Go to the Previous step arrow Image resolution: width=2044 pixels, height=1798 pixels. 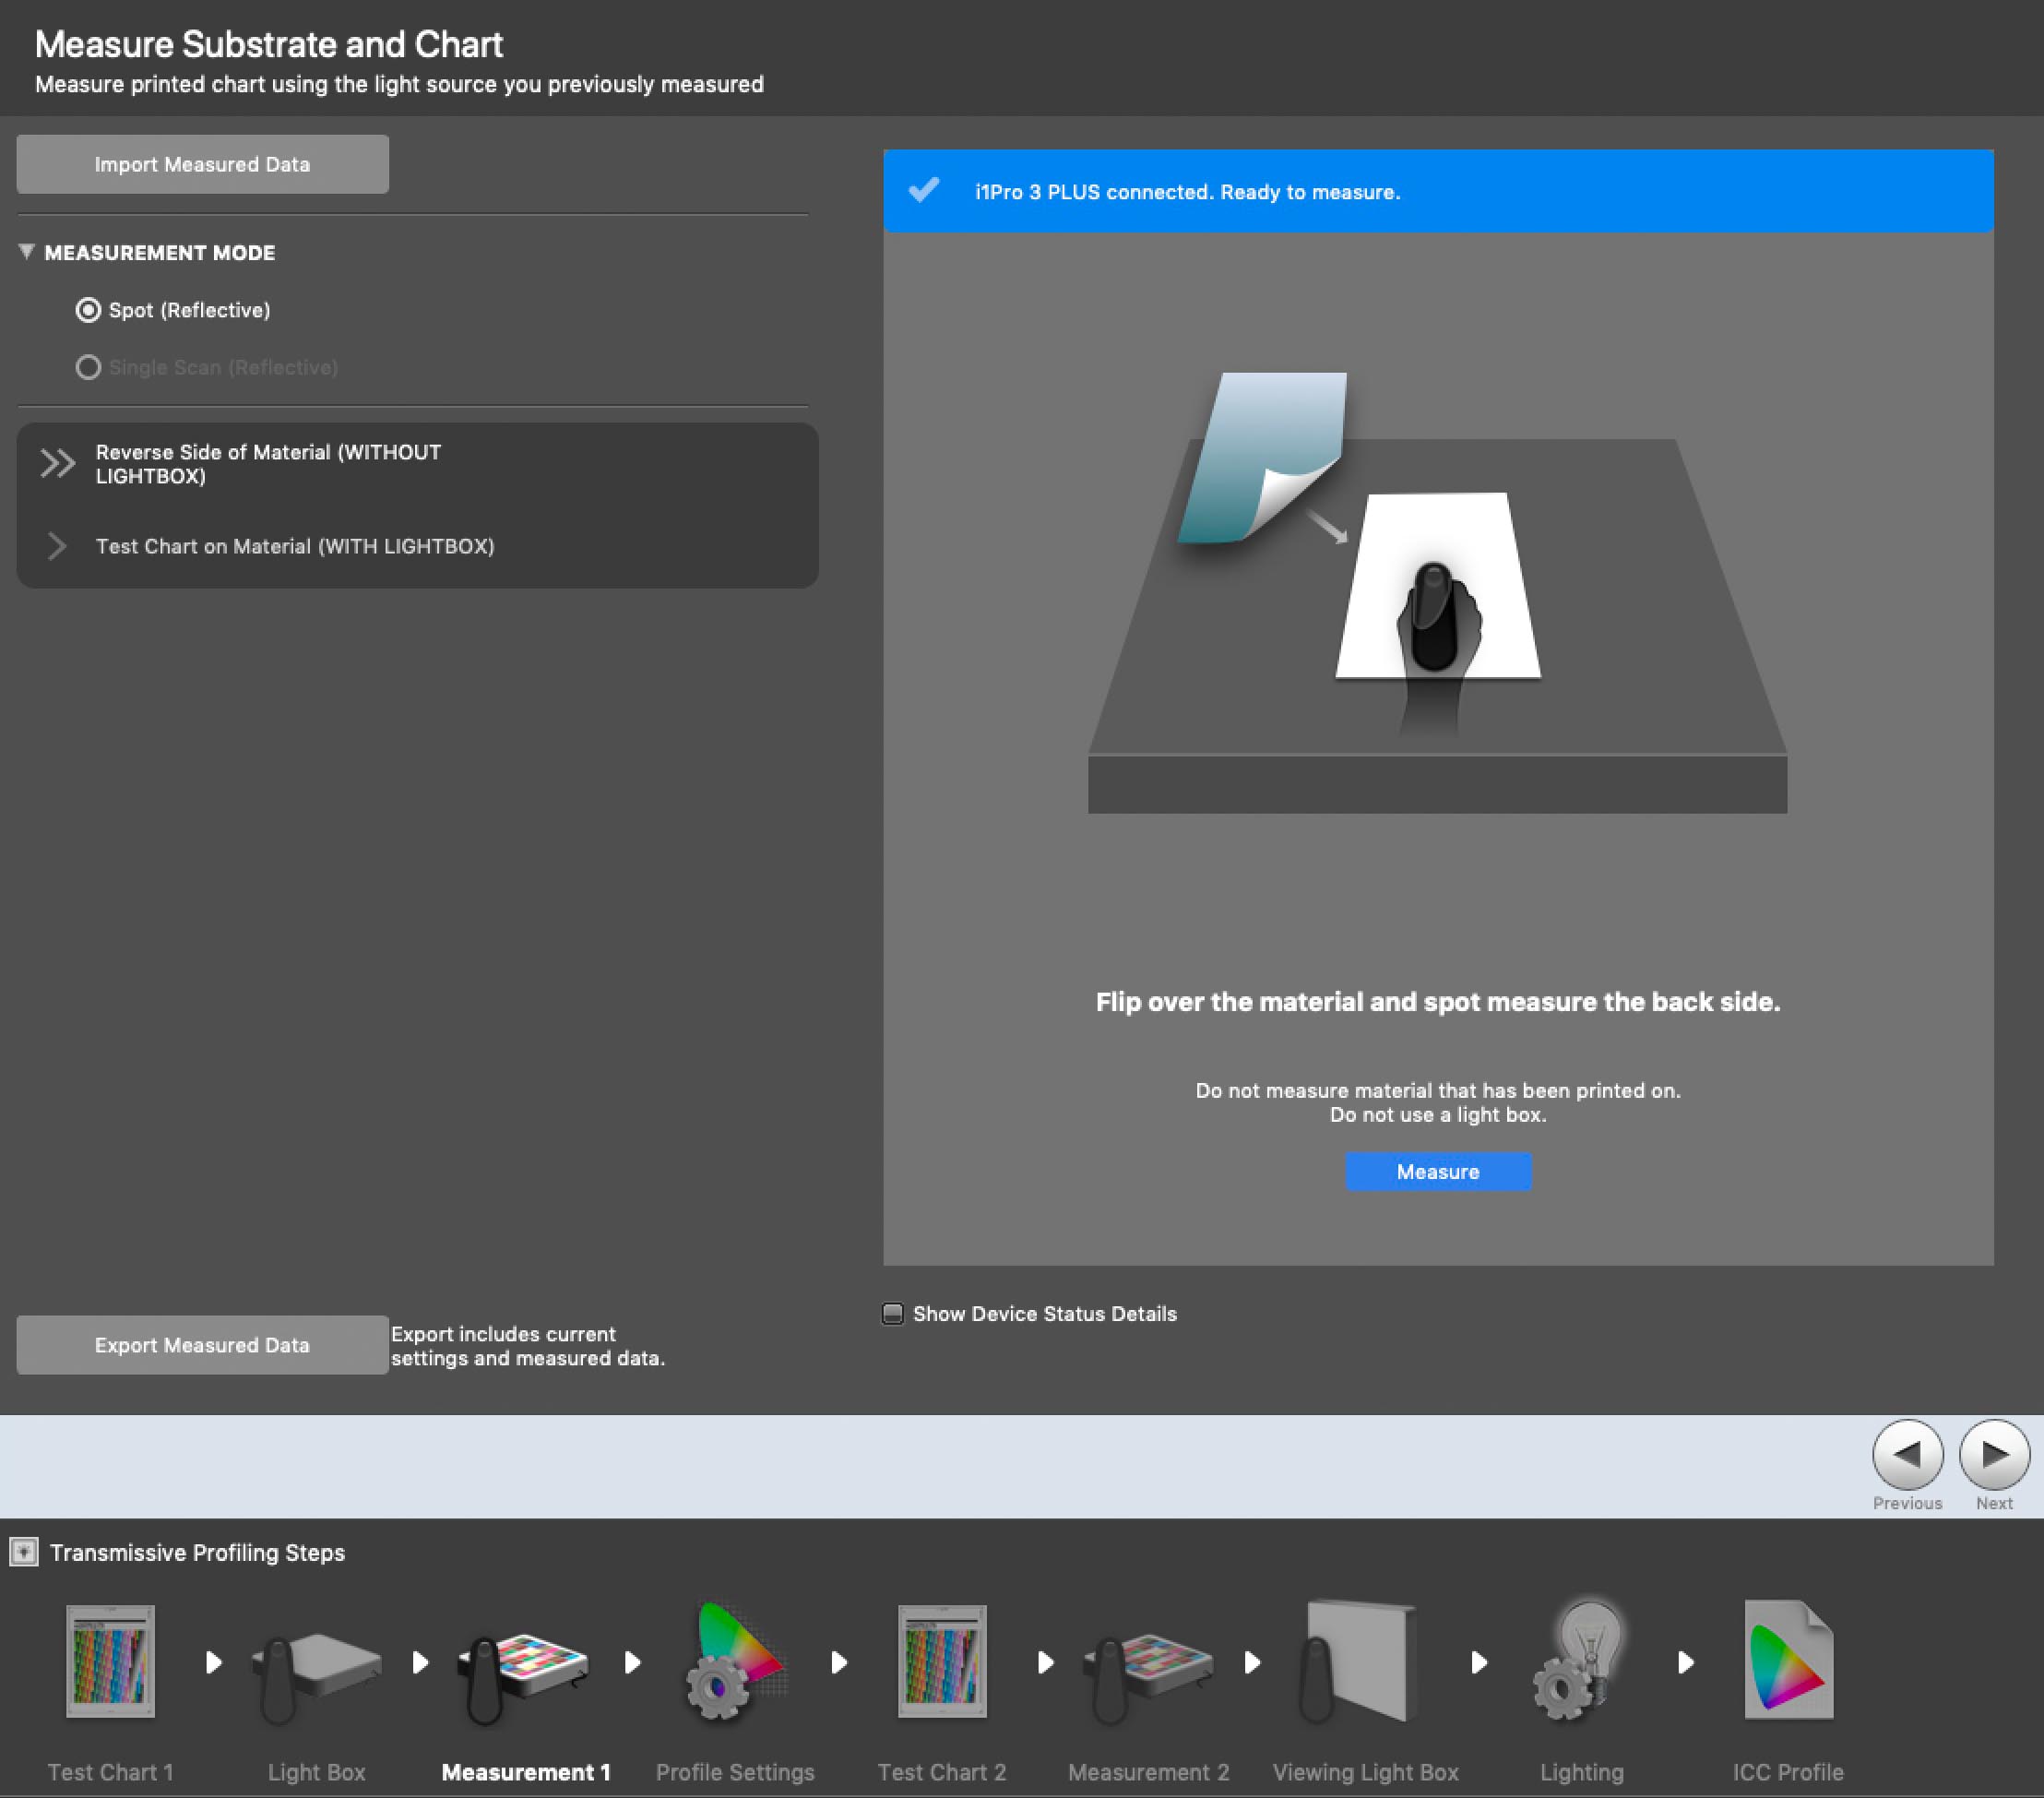pos(1907,1454)
